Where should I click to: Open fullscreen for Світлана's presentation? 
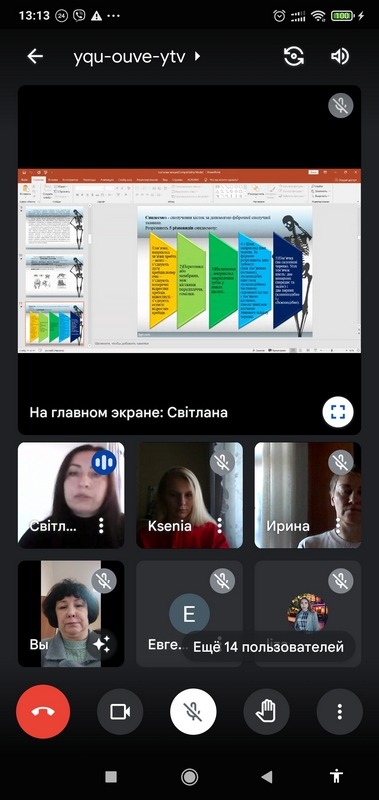coord(338,411)
